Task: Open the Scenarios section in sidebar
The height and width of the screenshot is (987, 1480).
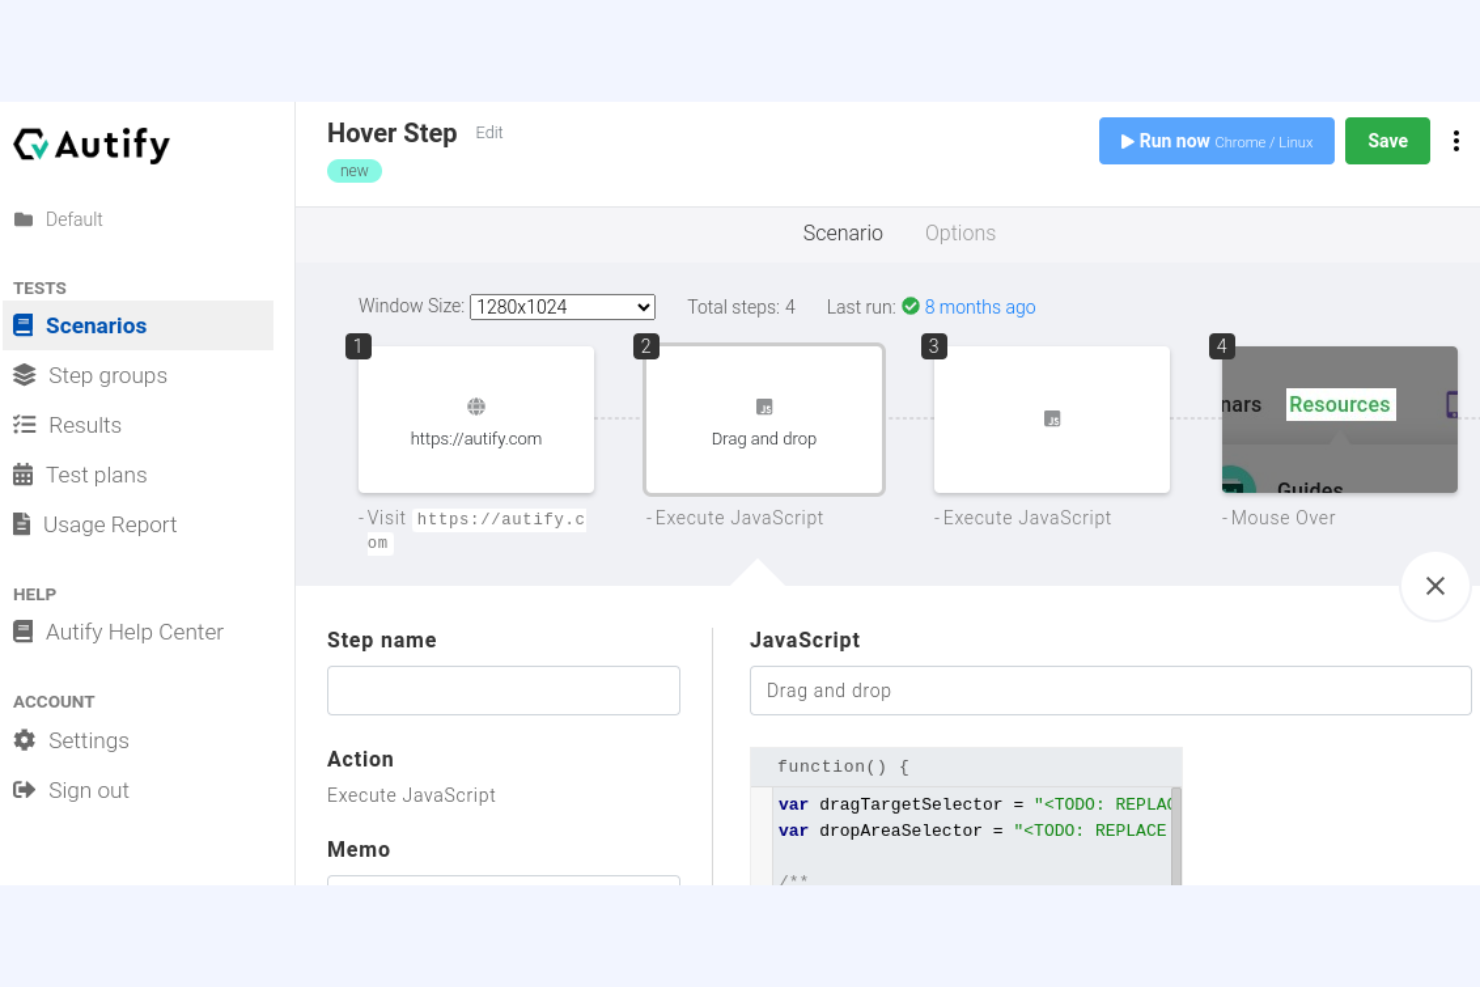Action: click(x=95, y=325)
